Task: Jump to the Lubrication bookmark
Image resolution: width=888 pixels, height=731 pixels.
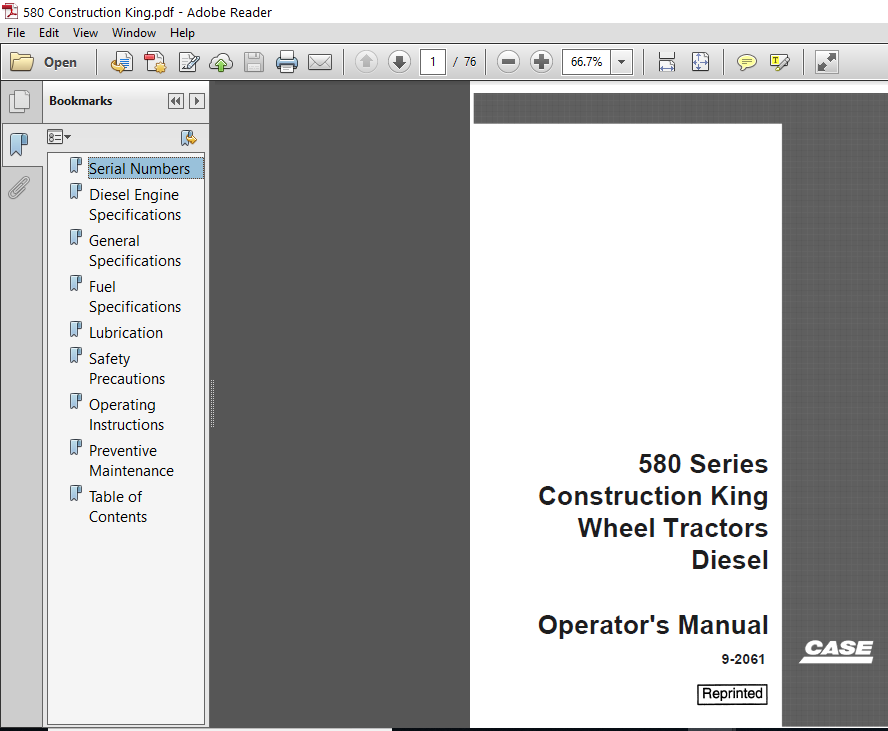Action: pyautogui.click(x=126, y=332)
